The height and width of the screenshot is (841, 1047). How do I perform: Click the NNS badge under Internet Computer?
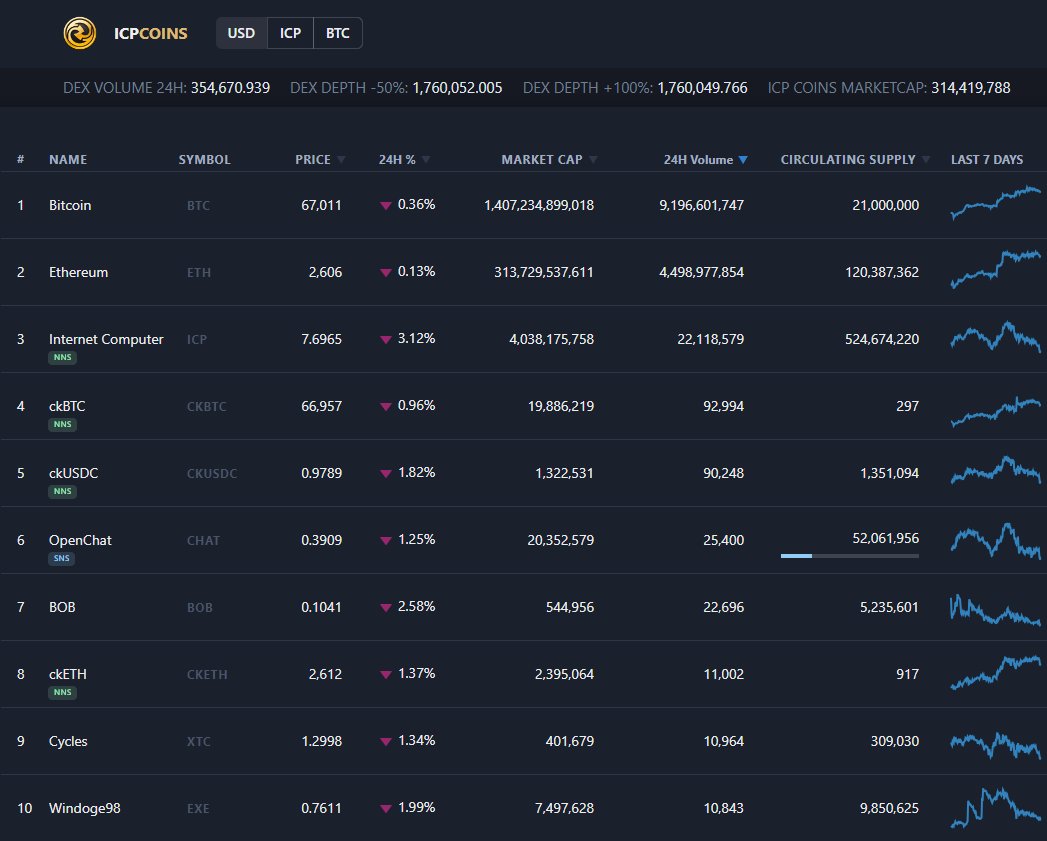62,357
